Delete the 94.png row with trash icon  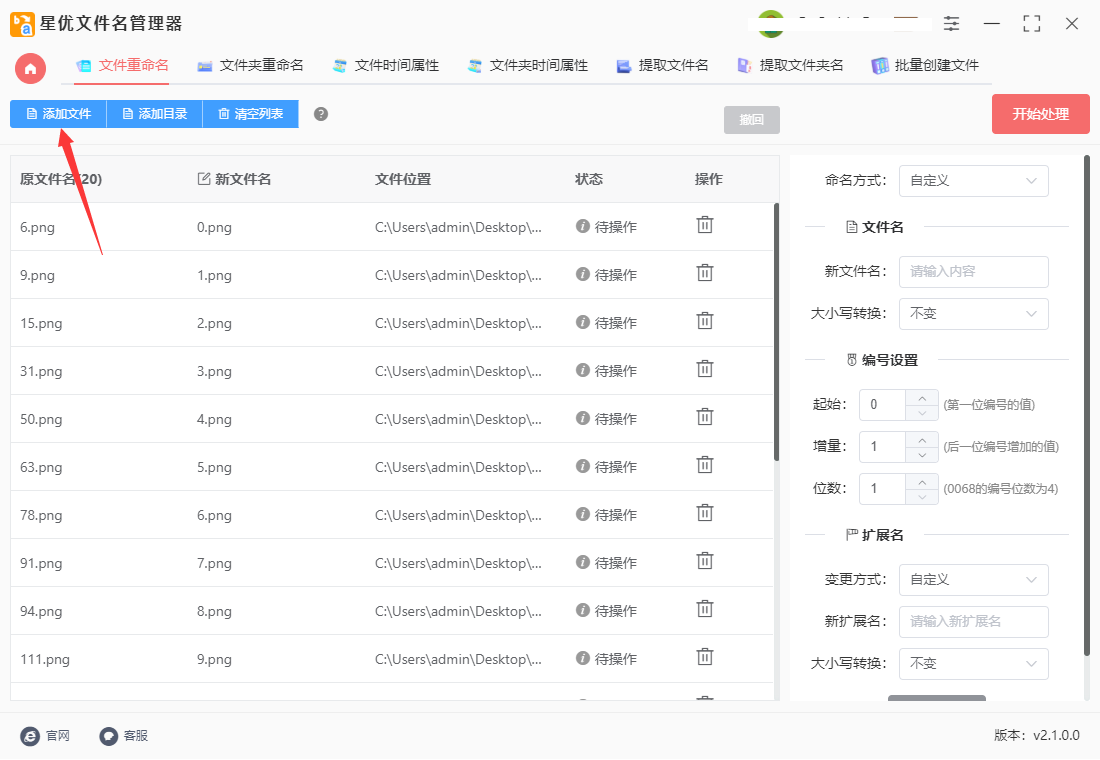point(704,610)
